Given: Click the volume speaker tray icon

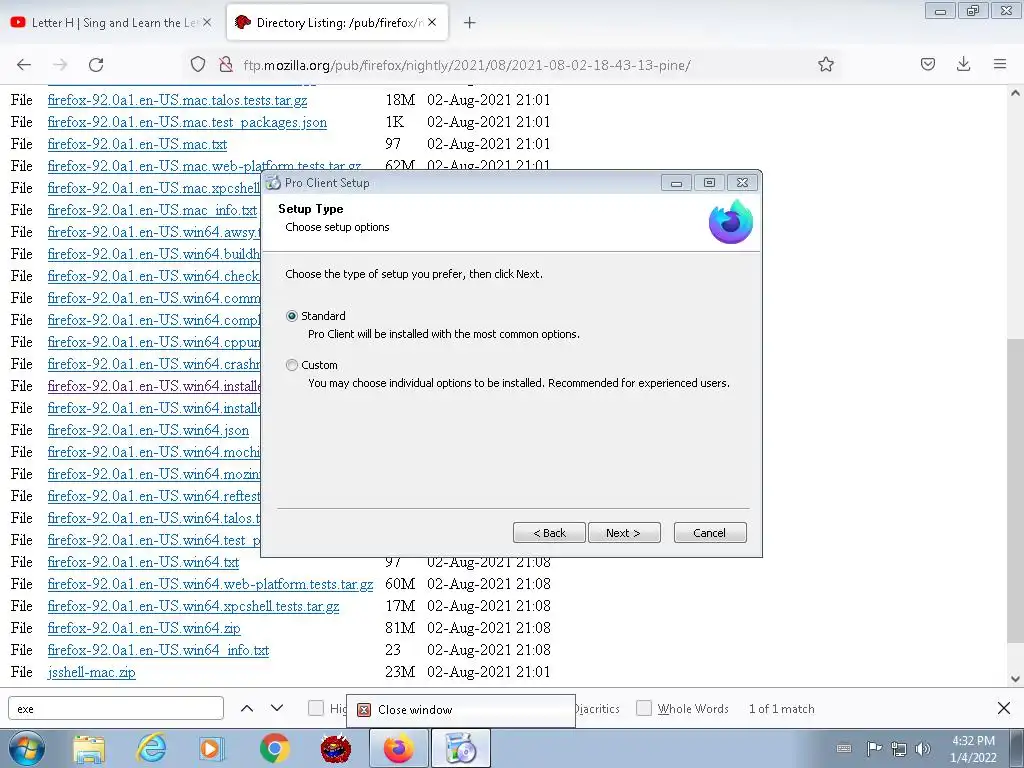Looking at the screenshot, I should pos(923,749).
